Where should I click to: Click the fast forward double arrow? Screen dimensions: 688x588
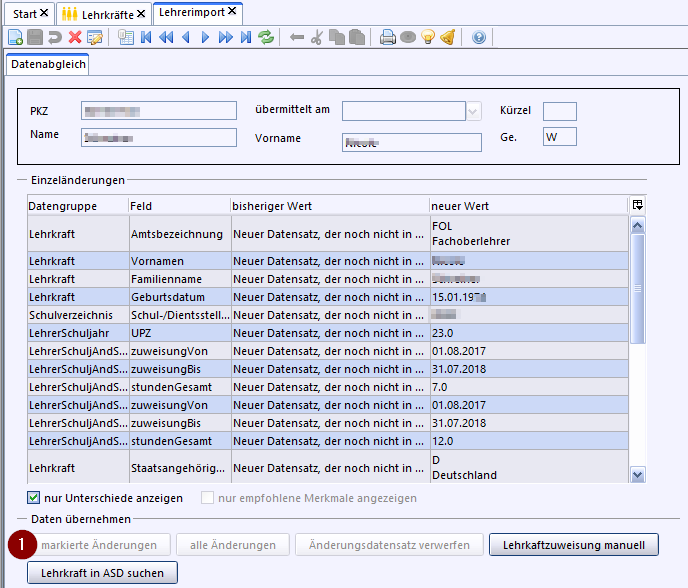coord(226,37)
